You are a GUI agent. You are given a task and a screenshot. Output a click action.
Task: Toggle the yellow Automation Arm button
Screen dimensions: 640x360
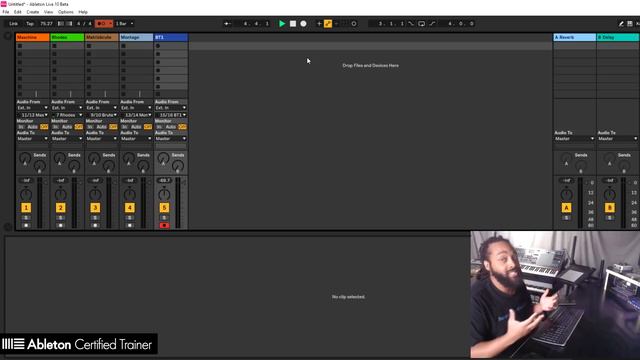(x=328, y=24)
